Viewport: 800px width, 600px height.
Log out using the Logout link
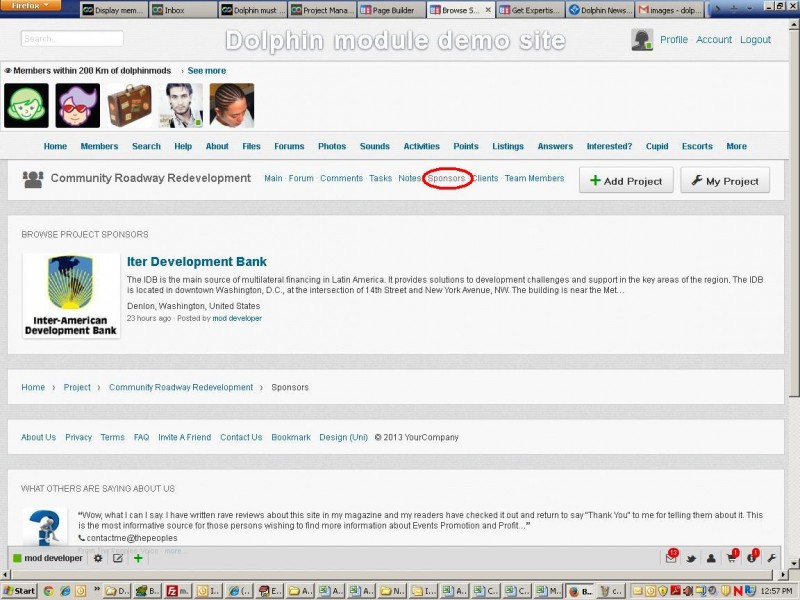click(x=755, y=40)
